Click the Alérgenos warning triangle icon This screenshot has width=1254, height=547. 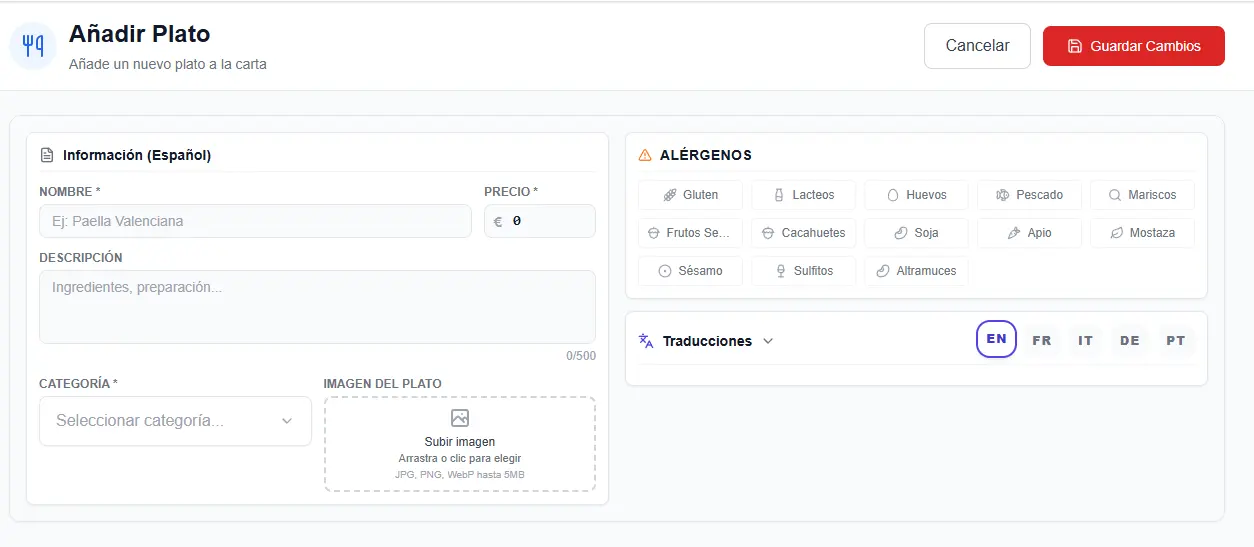click(x=645, y=155)
